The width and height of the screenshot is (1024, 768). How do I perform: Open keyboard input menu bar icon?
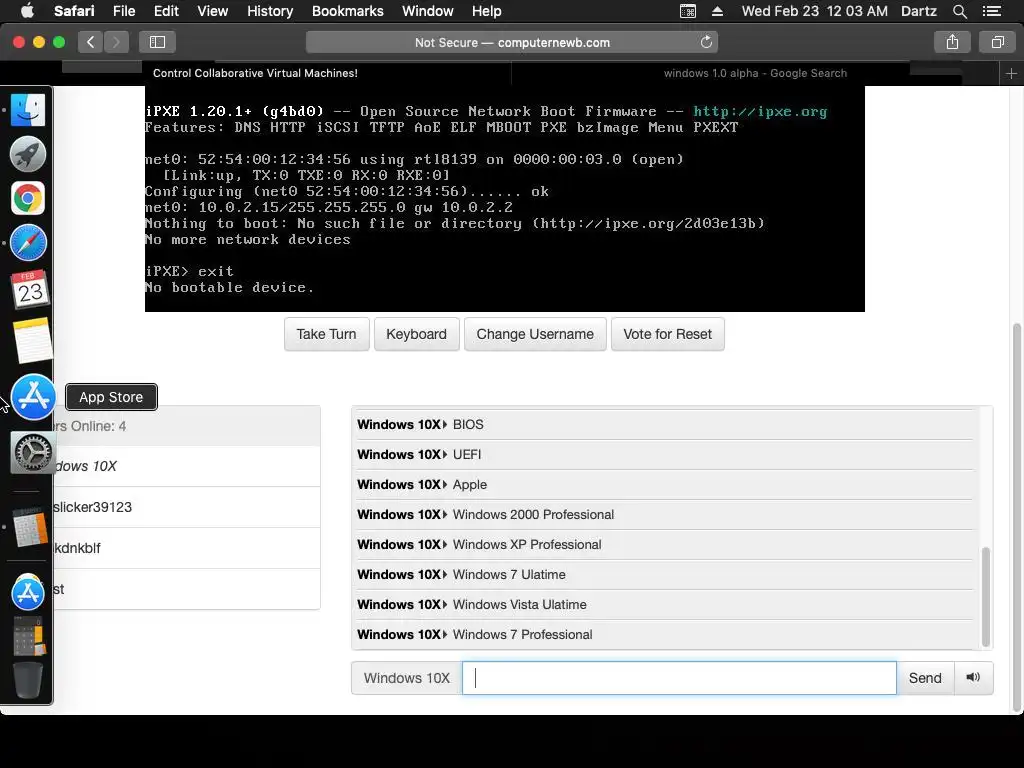point(688,11)
